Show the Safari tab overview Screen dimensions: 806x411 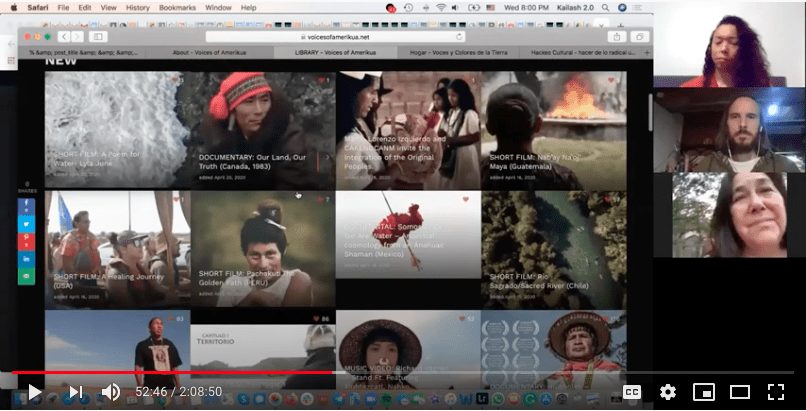[x=640, y=36]
